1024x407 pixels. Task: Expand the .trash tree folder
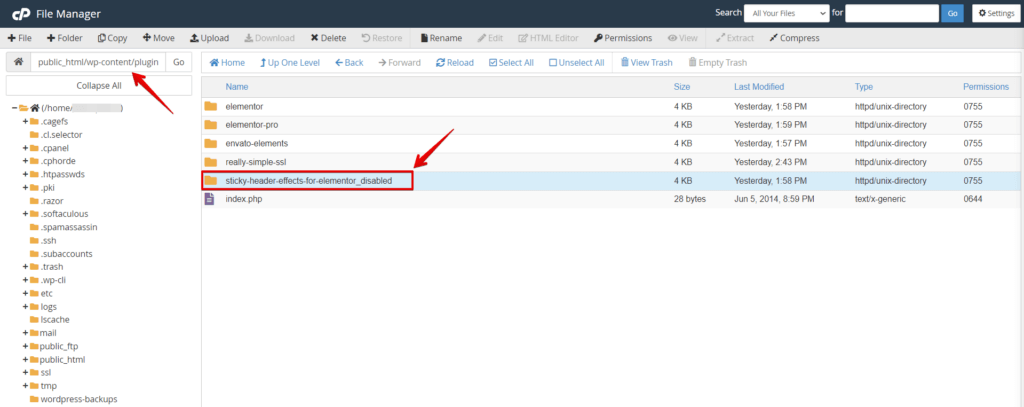pyautogui.click(x=25, y=267)
